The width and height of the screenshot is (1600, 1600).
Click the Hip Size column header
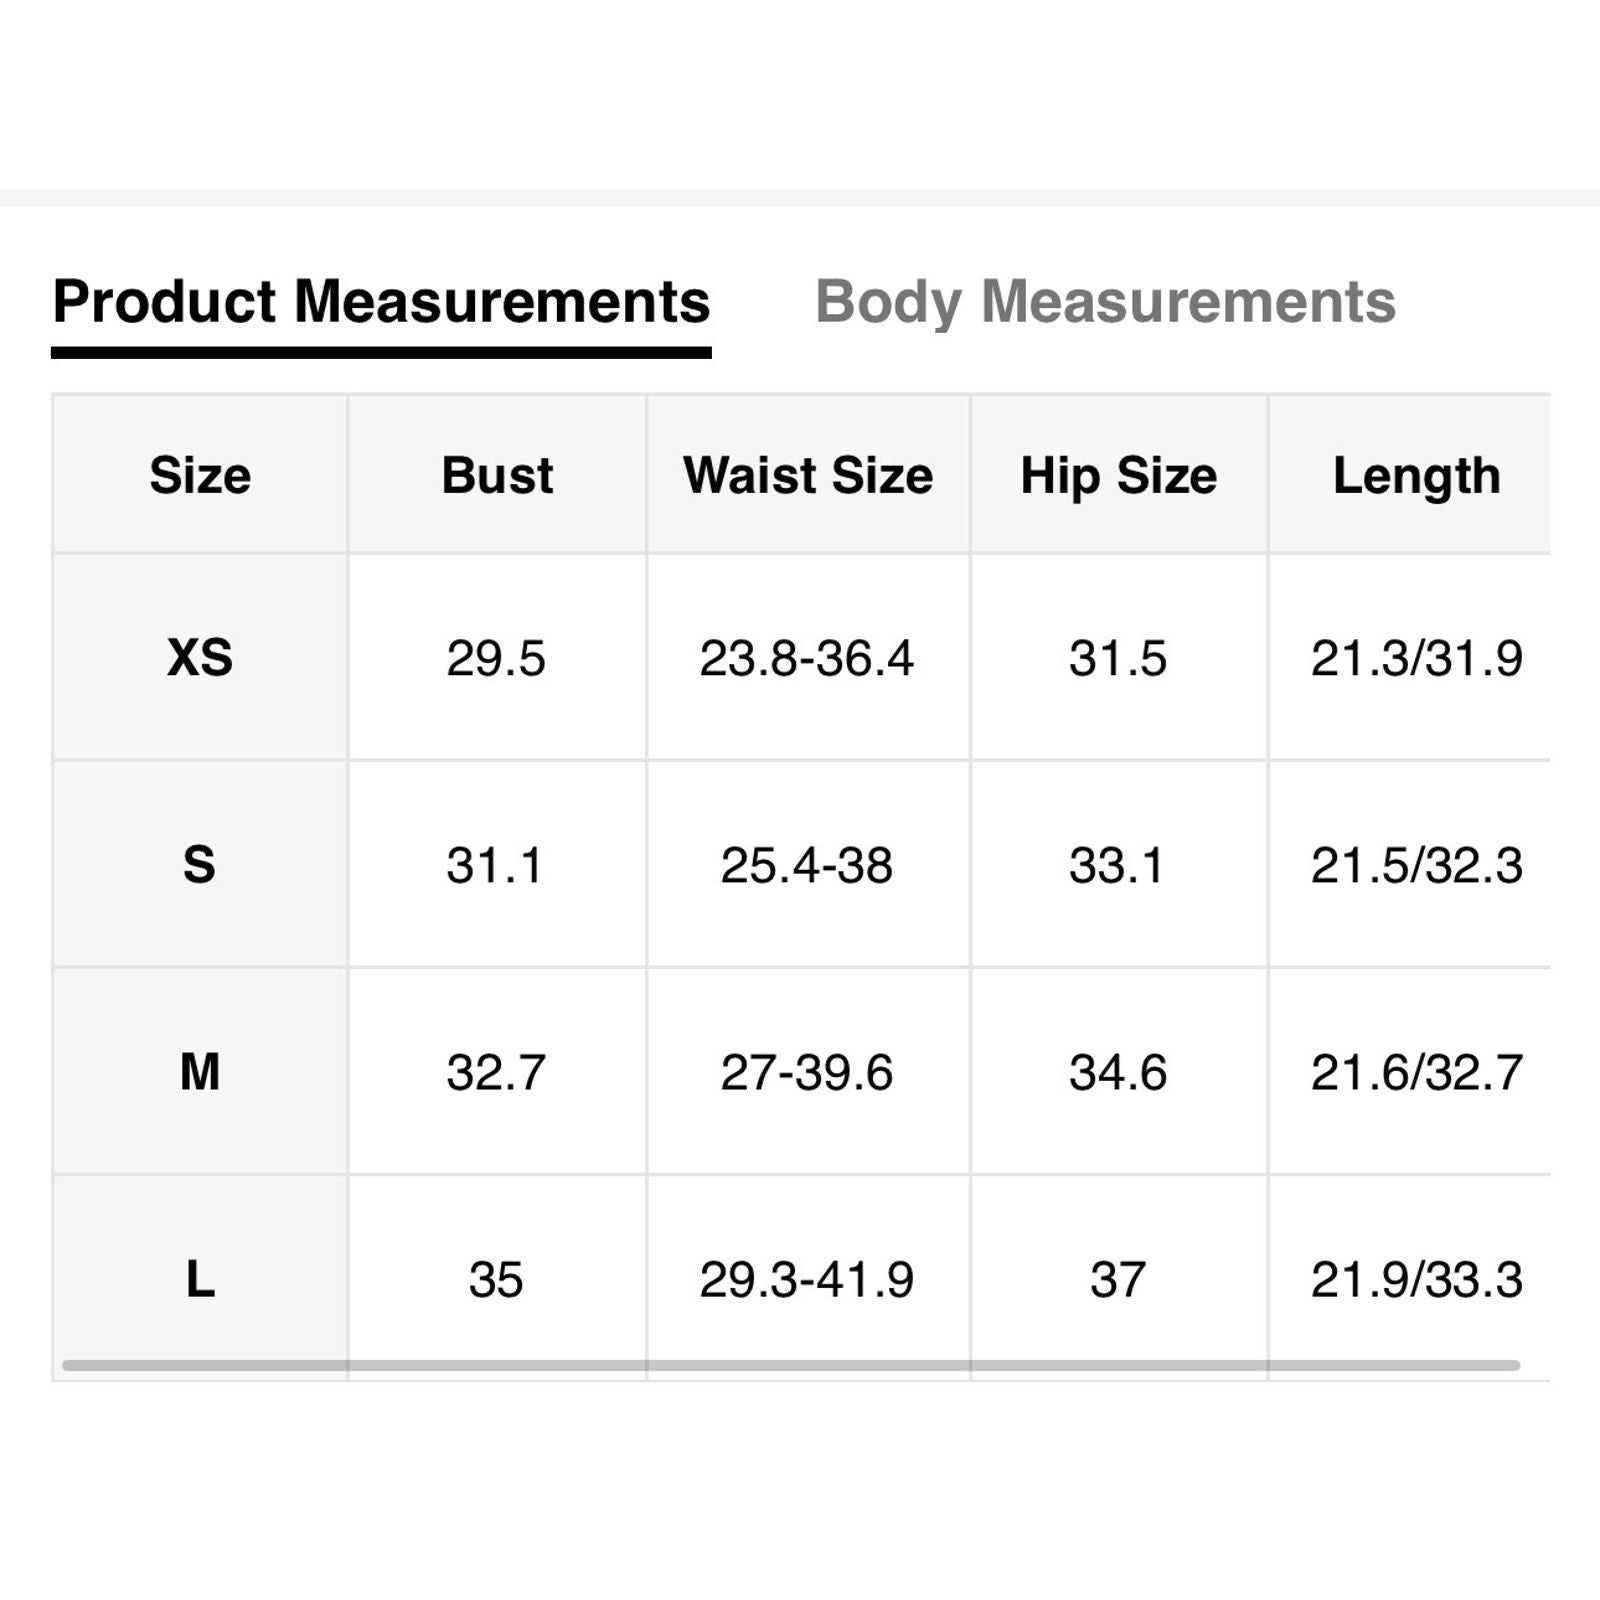pos(1118,475)
